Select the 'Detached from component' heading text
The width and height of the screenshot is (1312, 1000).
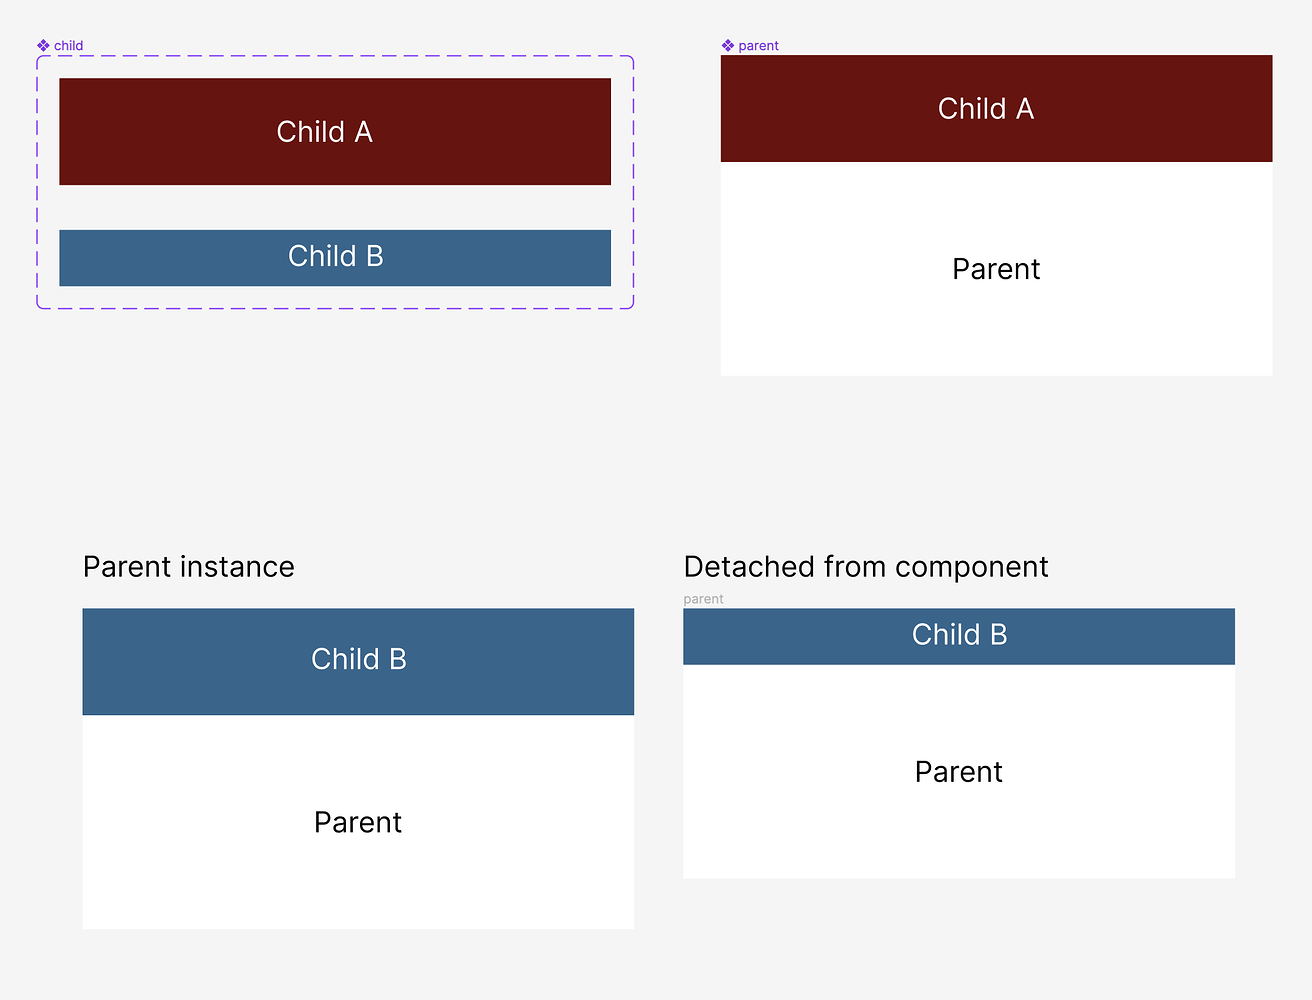[866, 567]
